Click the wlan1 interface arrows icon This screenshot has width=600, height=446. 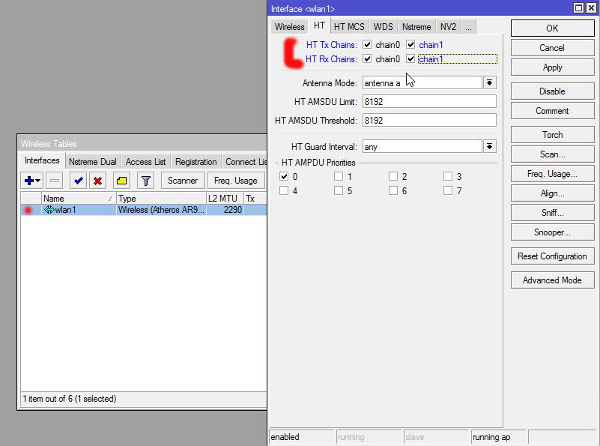click(49, 210)
